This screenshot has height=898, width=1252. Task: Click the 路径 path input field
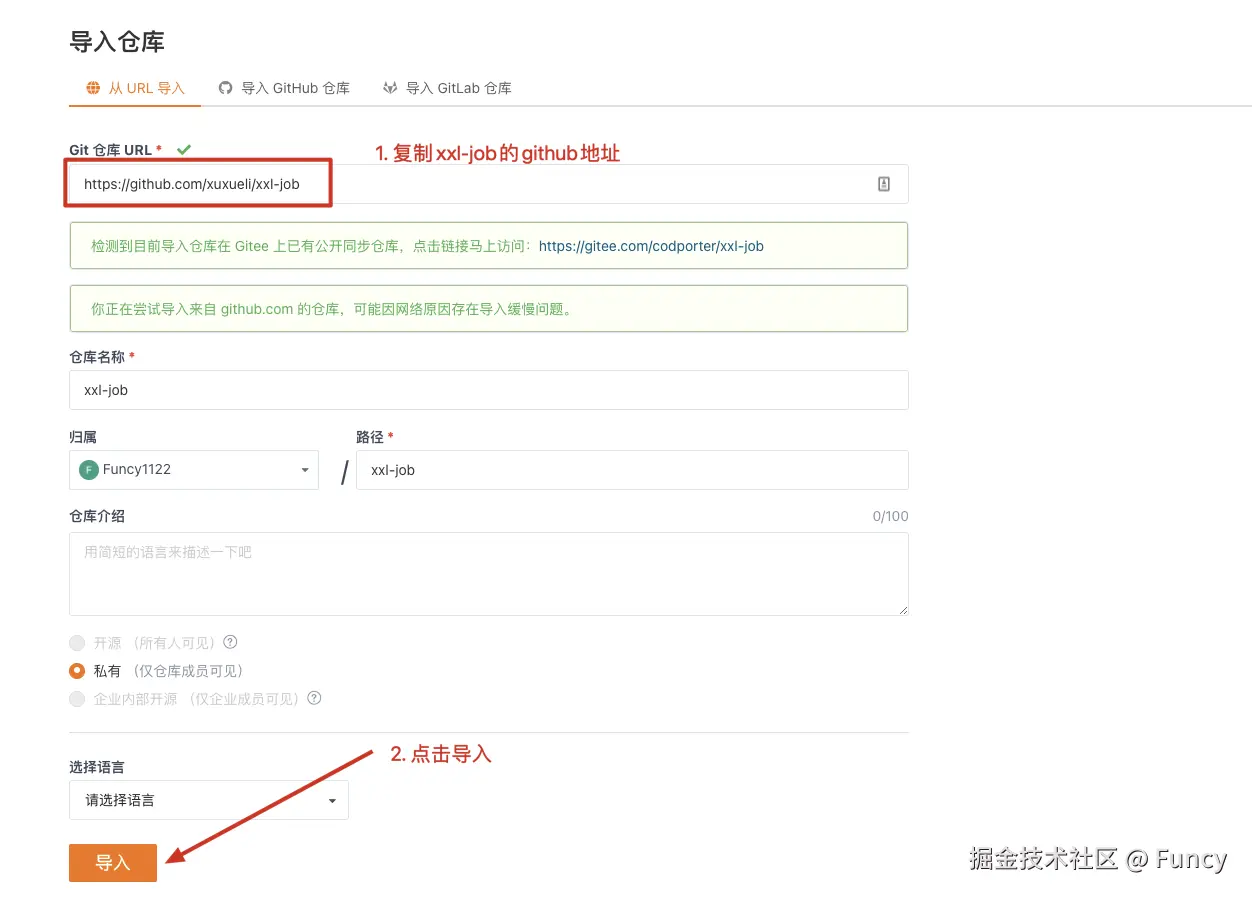(632, 470)
